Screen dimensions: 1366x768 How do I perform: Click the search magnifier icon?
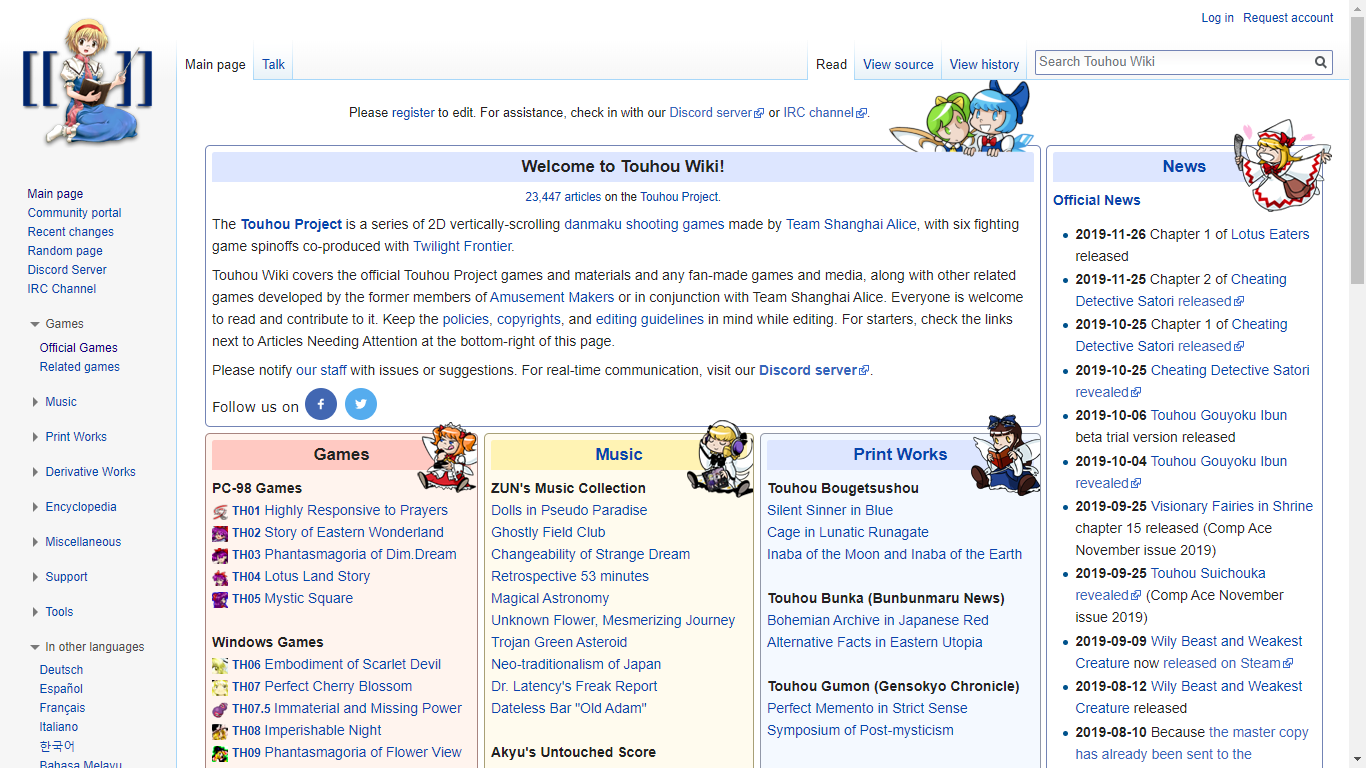[x=1321, y=62]
